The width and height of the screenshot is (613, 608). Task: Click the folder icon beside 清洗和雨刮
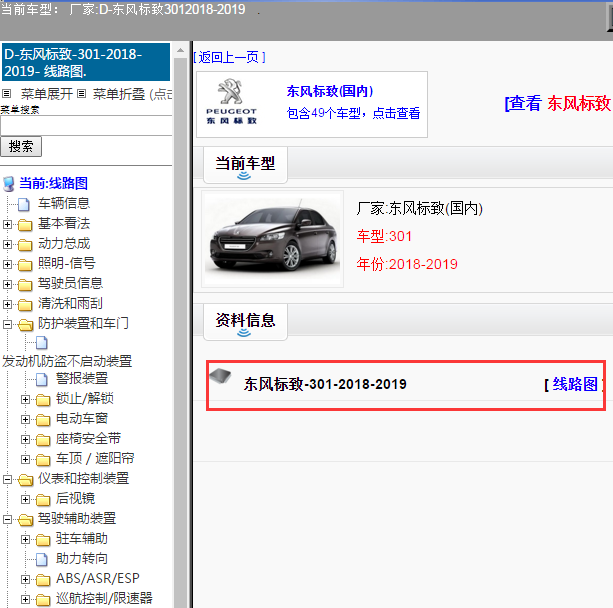(x=25, y=305)
